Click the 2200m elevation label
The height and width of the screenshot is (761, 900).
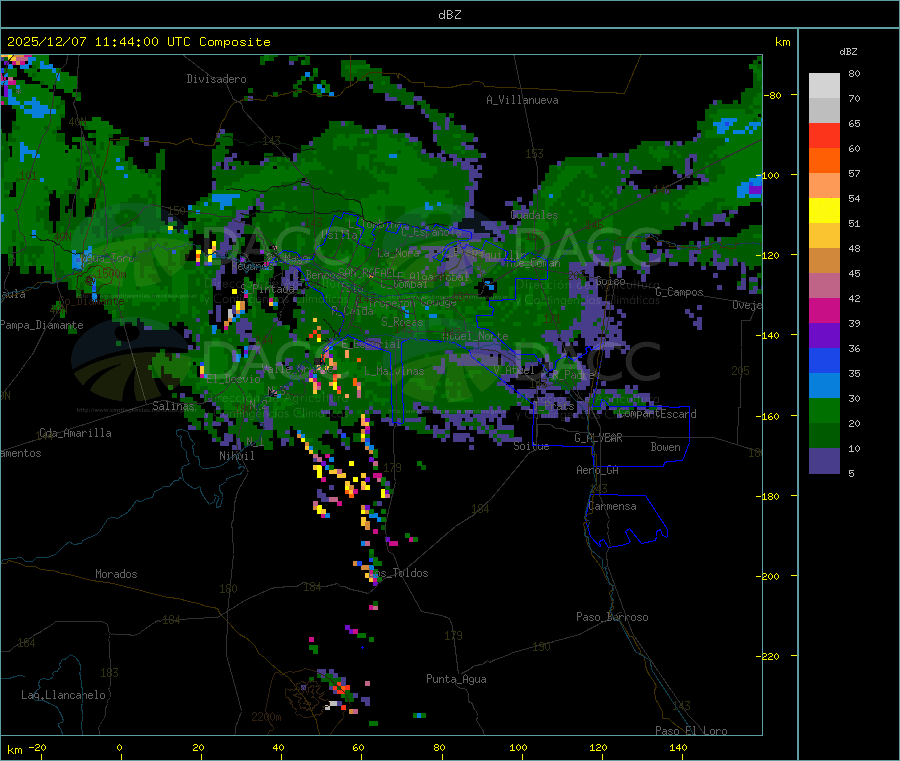point(266,717)
